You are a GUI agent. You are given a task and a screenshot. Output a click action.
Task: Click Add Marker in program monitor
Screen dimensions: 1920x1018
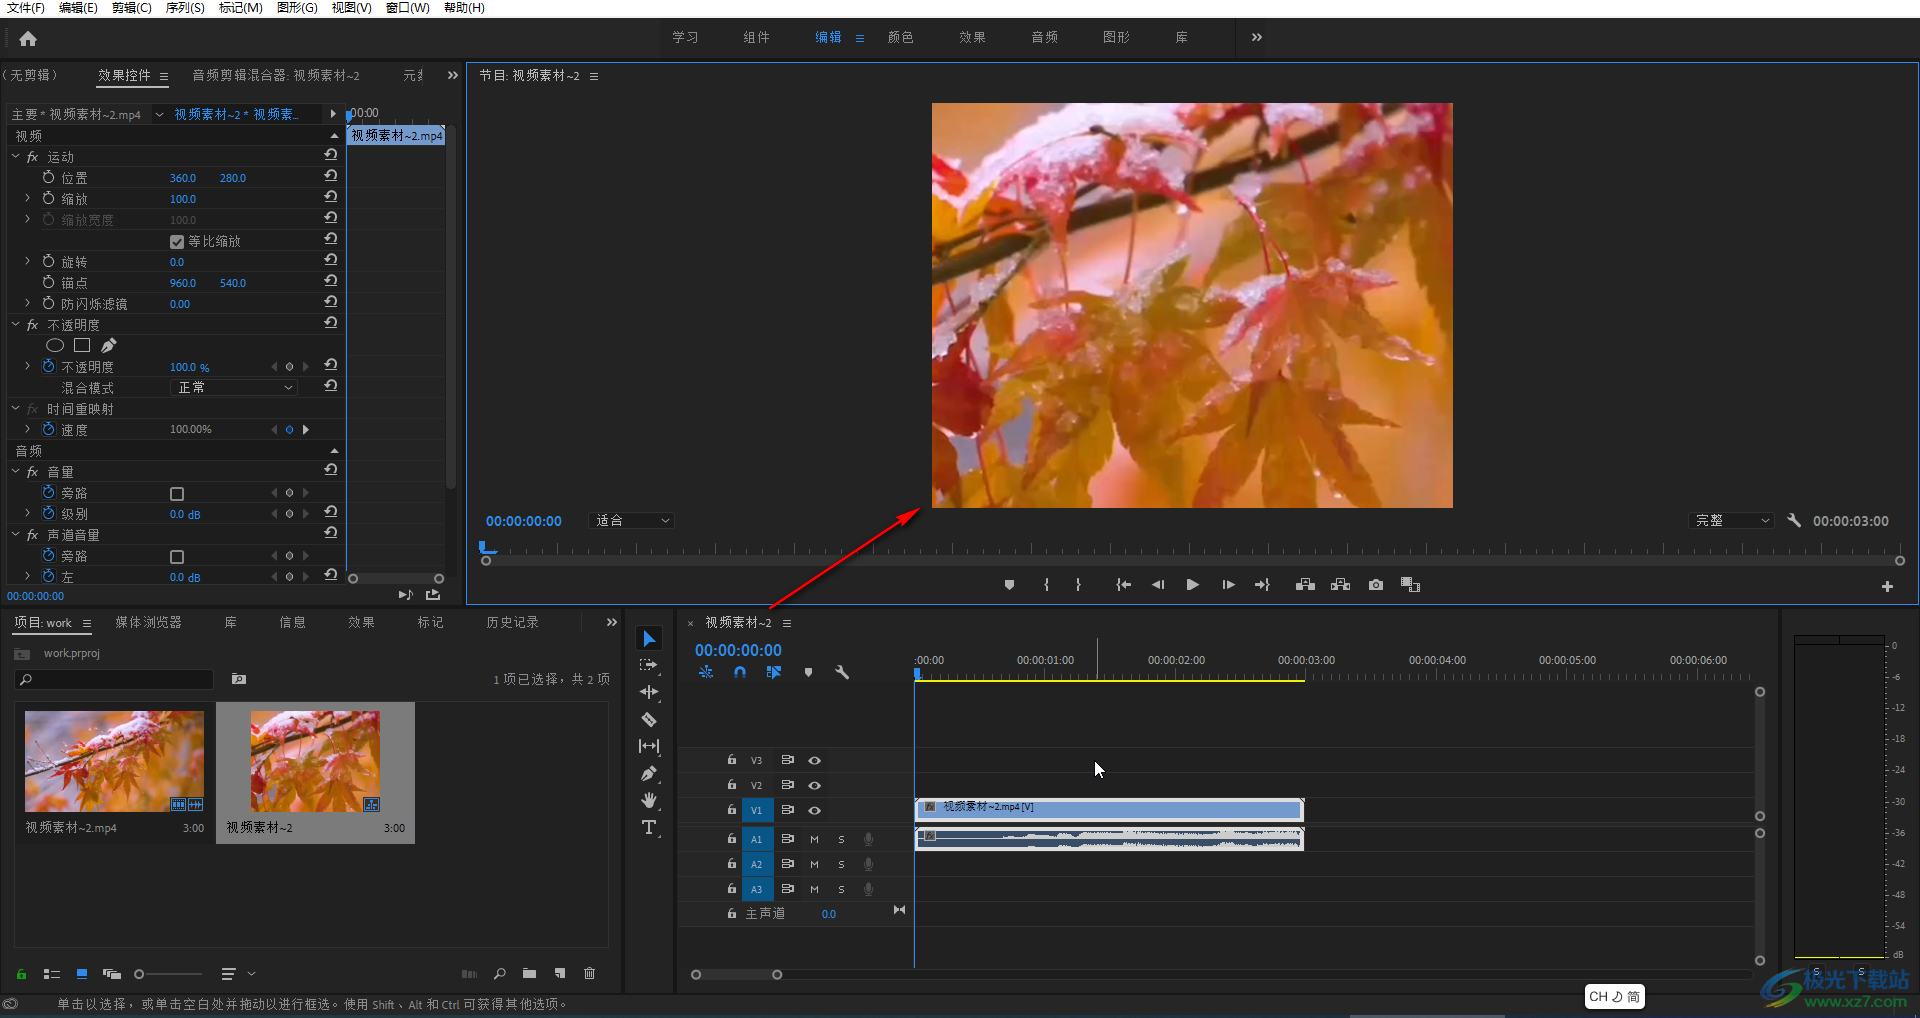coord(1009,585)
